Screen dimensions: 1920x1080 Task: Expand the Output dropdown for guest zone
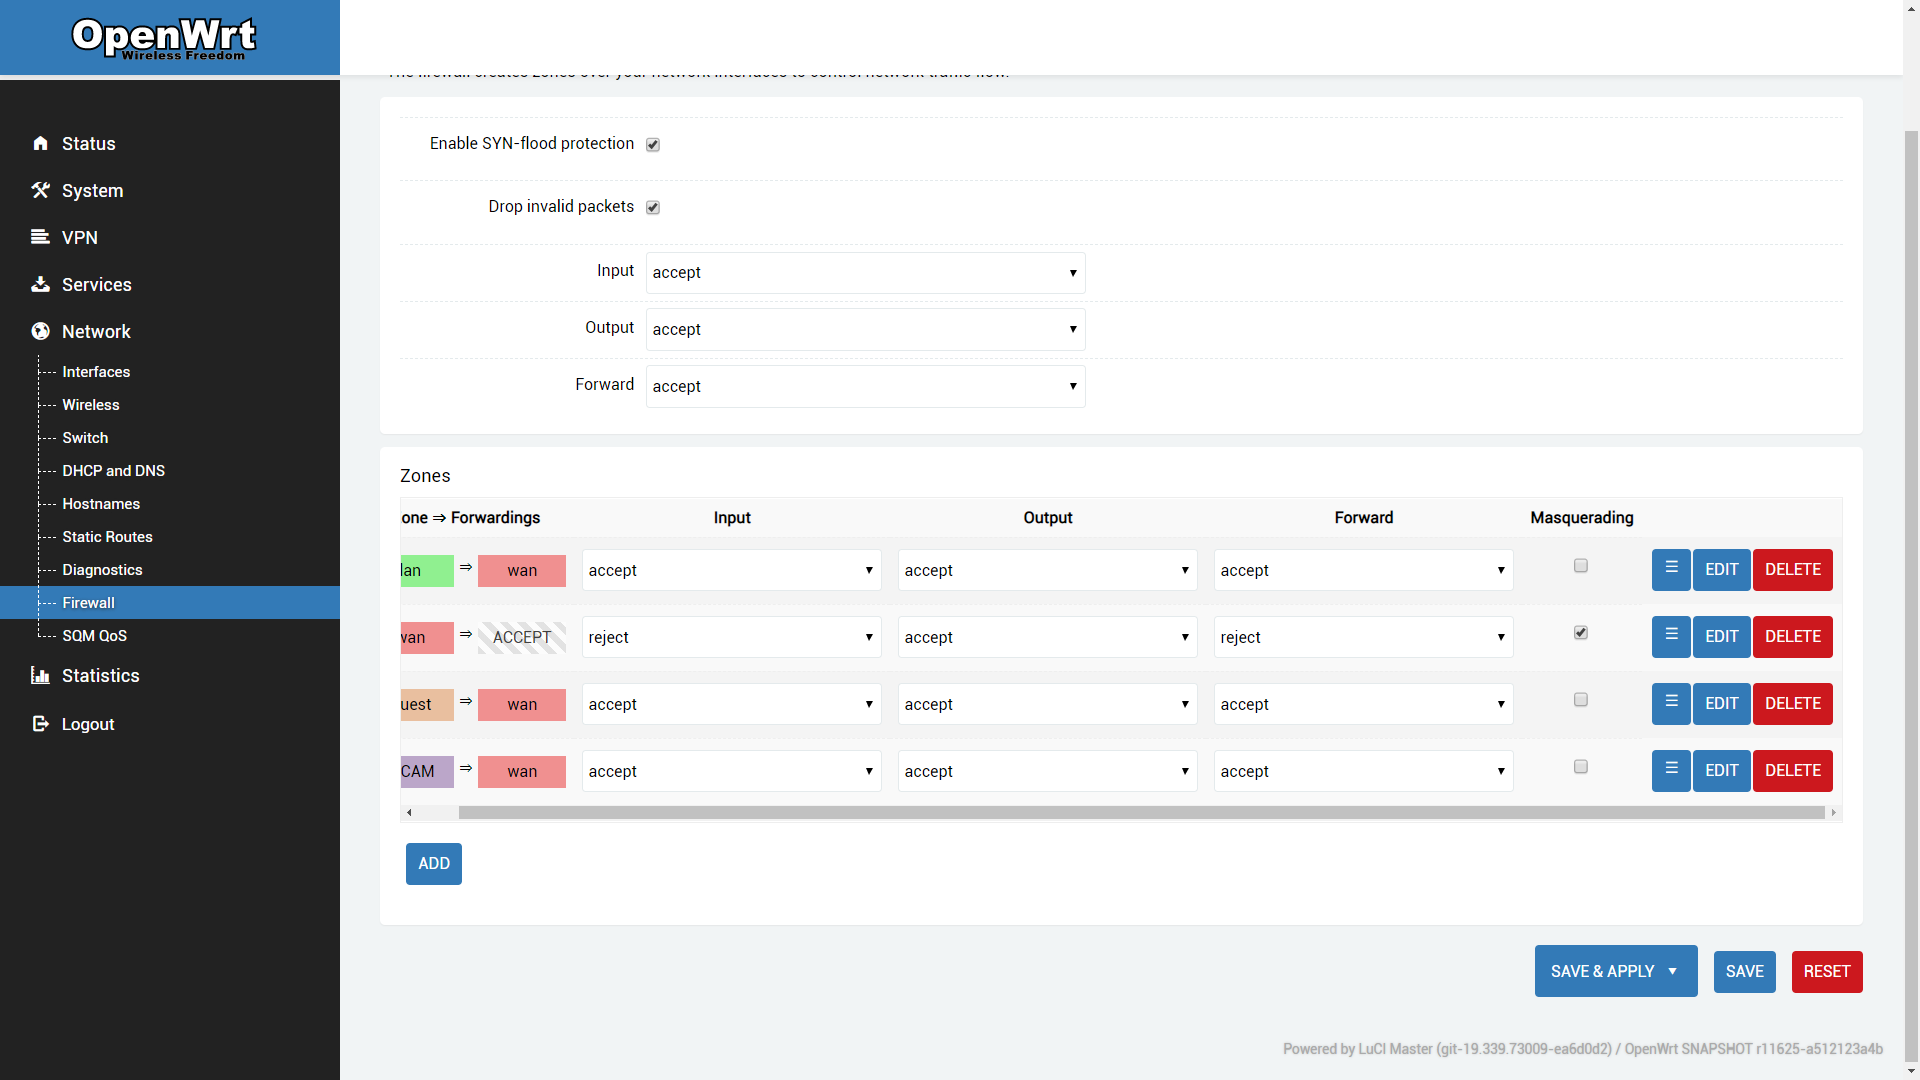1048,704
